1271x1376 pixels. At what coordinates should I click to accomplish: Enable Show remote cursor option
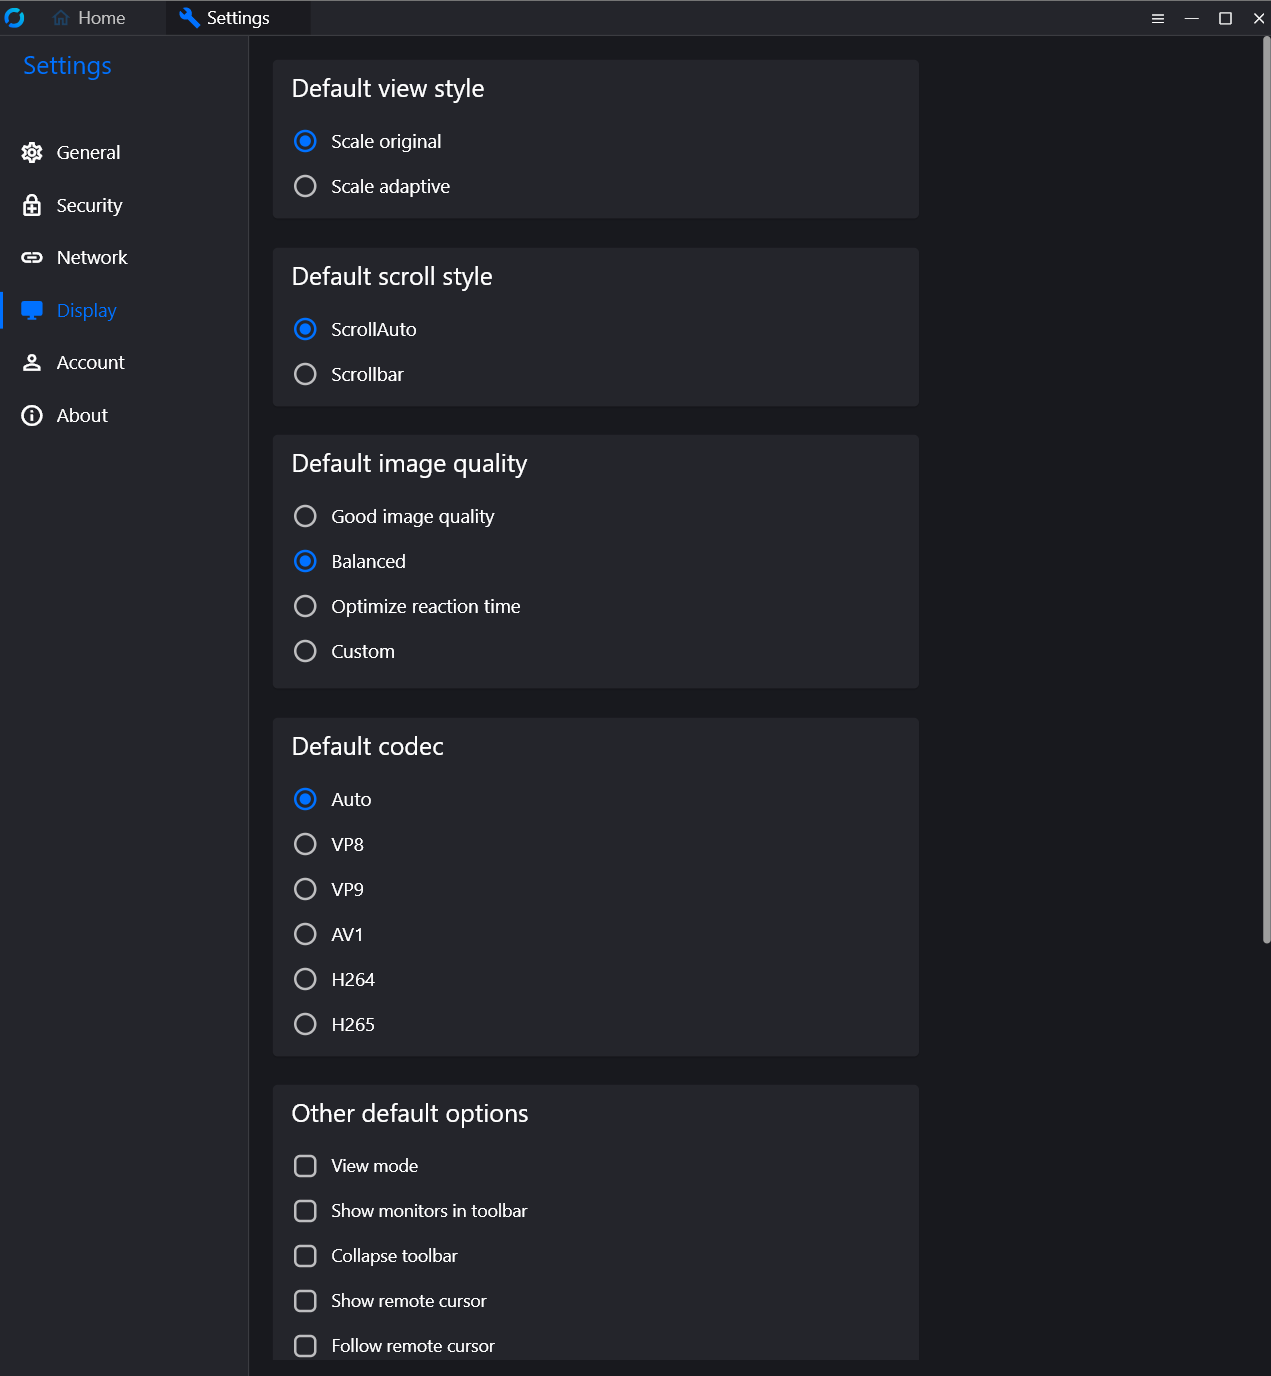tap(305, 1301)
